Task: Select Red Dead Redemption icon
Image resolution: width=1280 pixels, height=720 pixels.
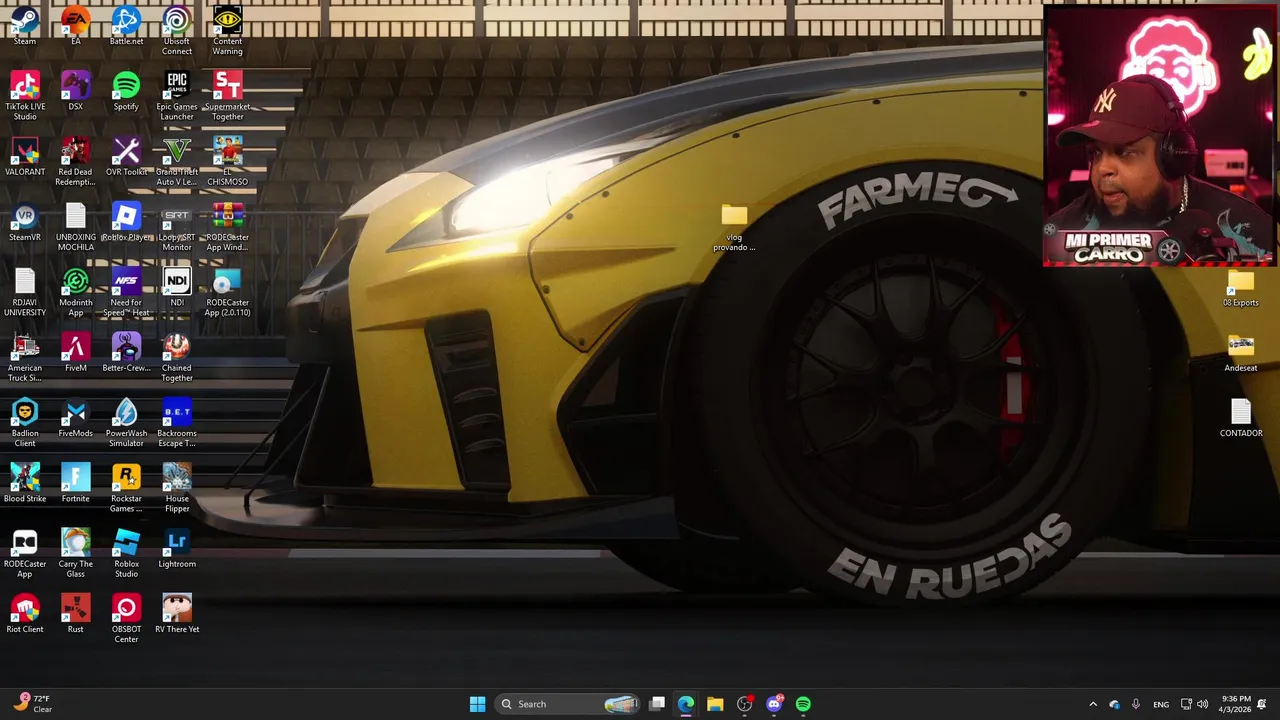Action: 75,161
